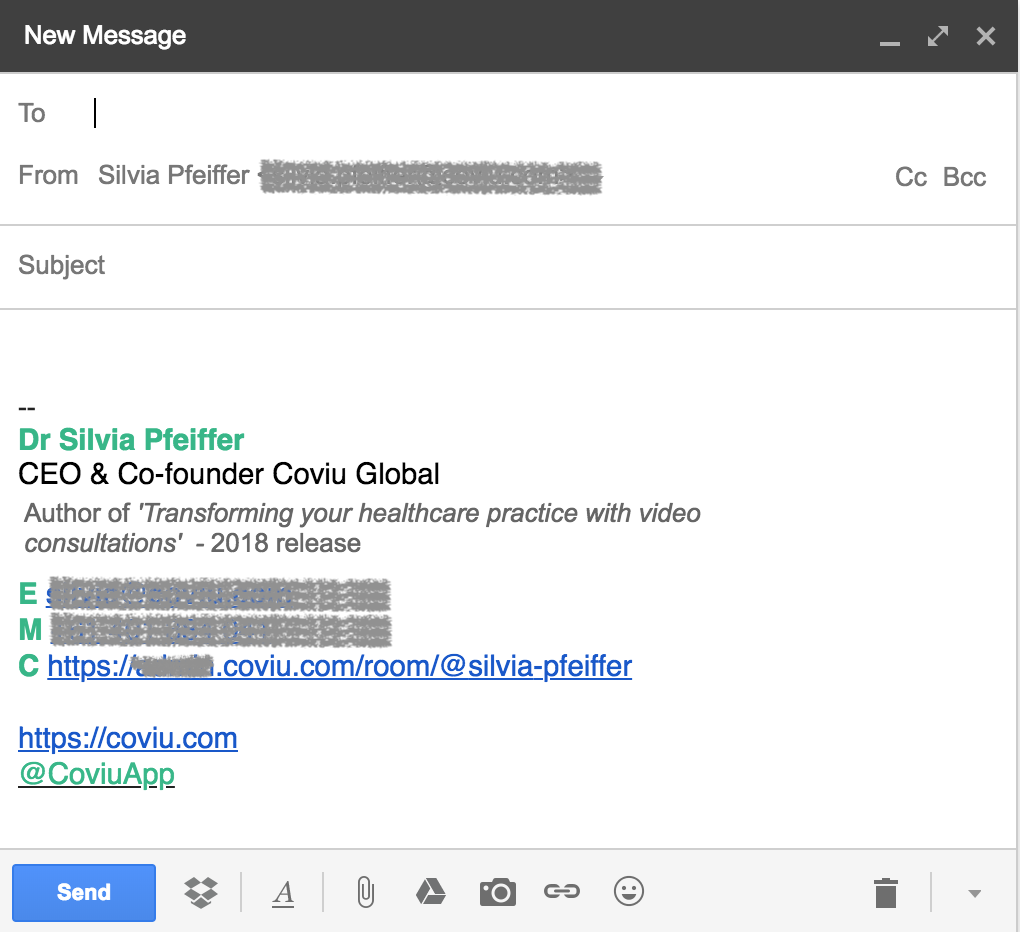Open the From sender address selector
This screenshot has height=932, width=1020.
[350, 176]
